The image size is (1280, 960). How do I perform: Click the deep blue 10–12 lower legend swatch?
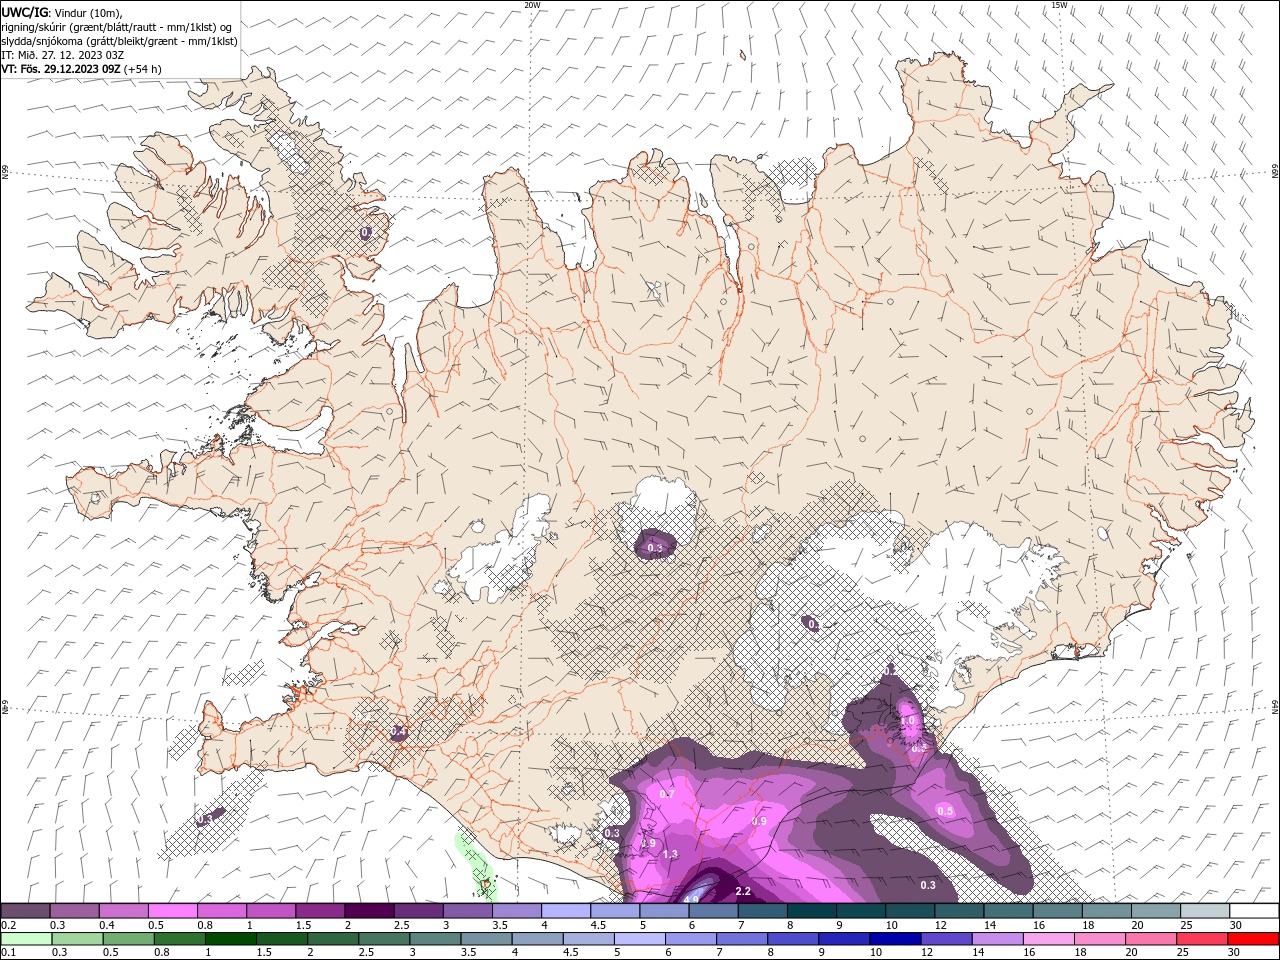(x=895, y=939)
